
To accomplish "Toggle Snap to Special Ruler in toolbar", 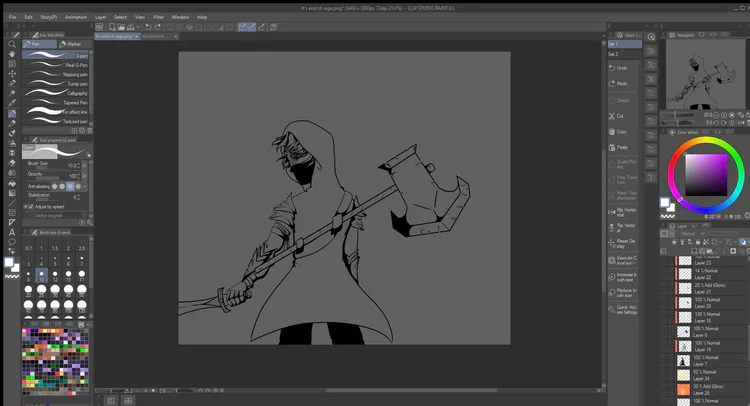I will (252, 27).
